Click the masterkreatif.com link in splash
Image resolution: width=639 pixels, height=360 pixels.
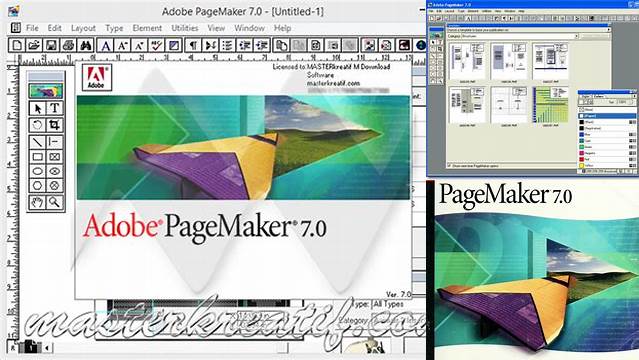[x=333, y=83]
